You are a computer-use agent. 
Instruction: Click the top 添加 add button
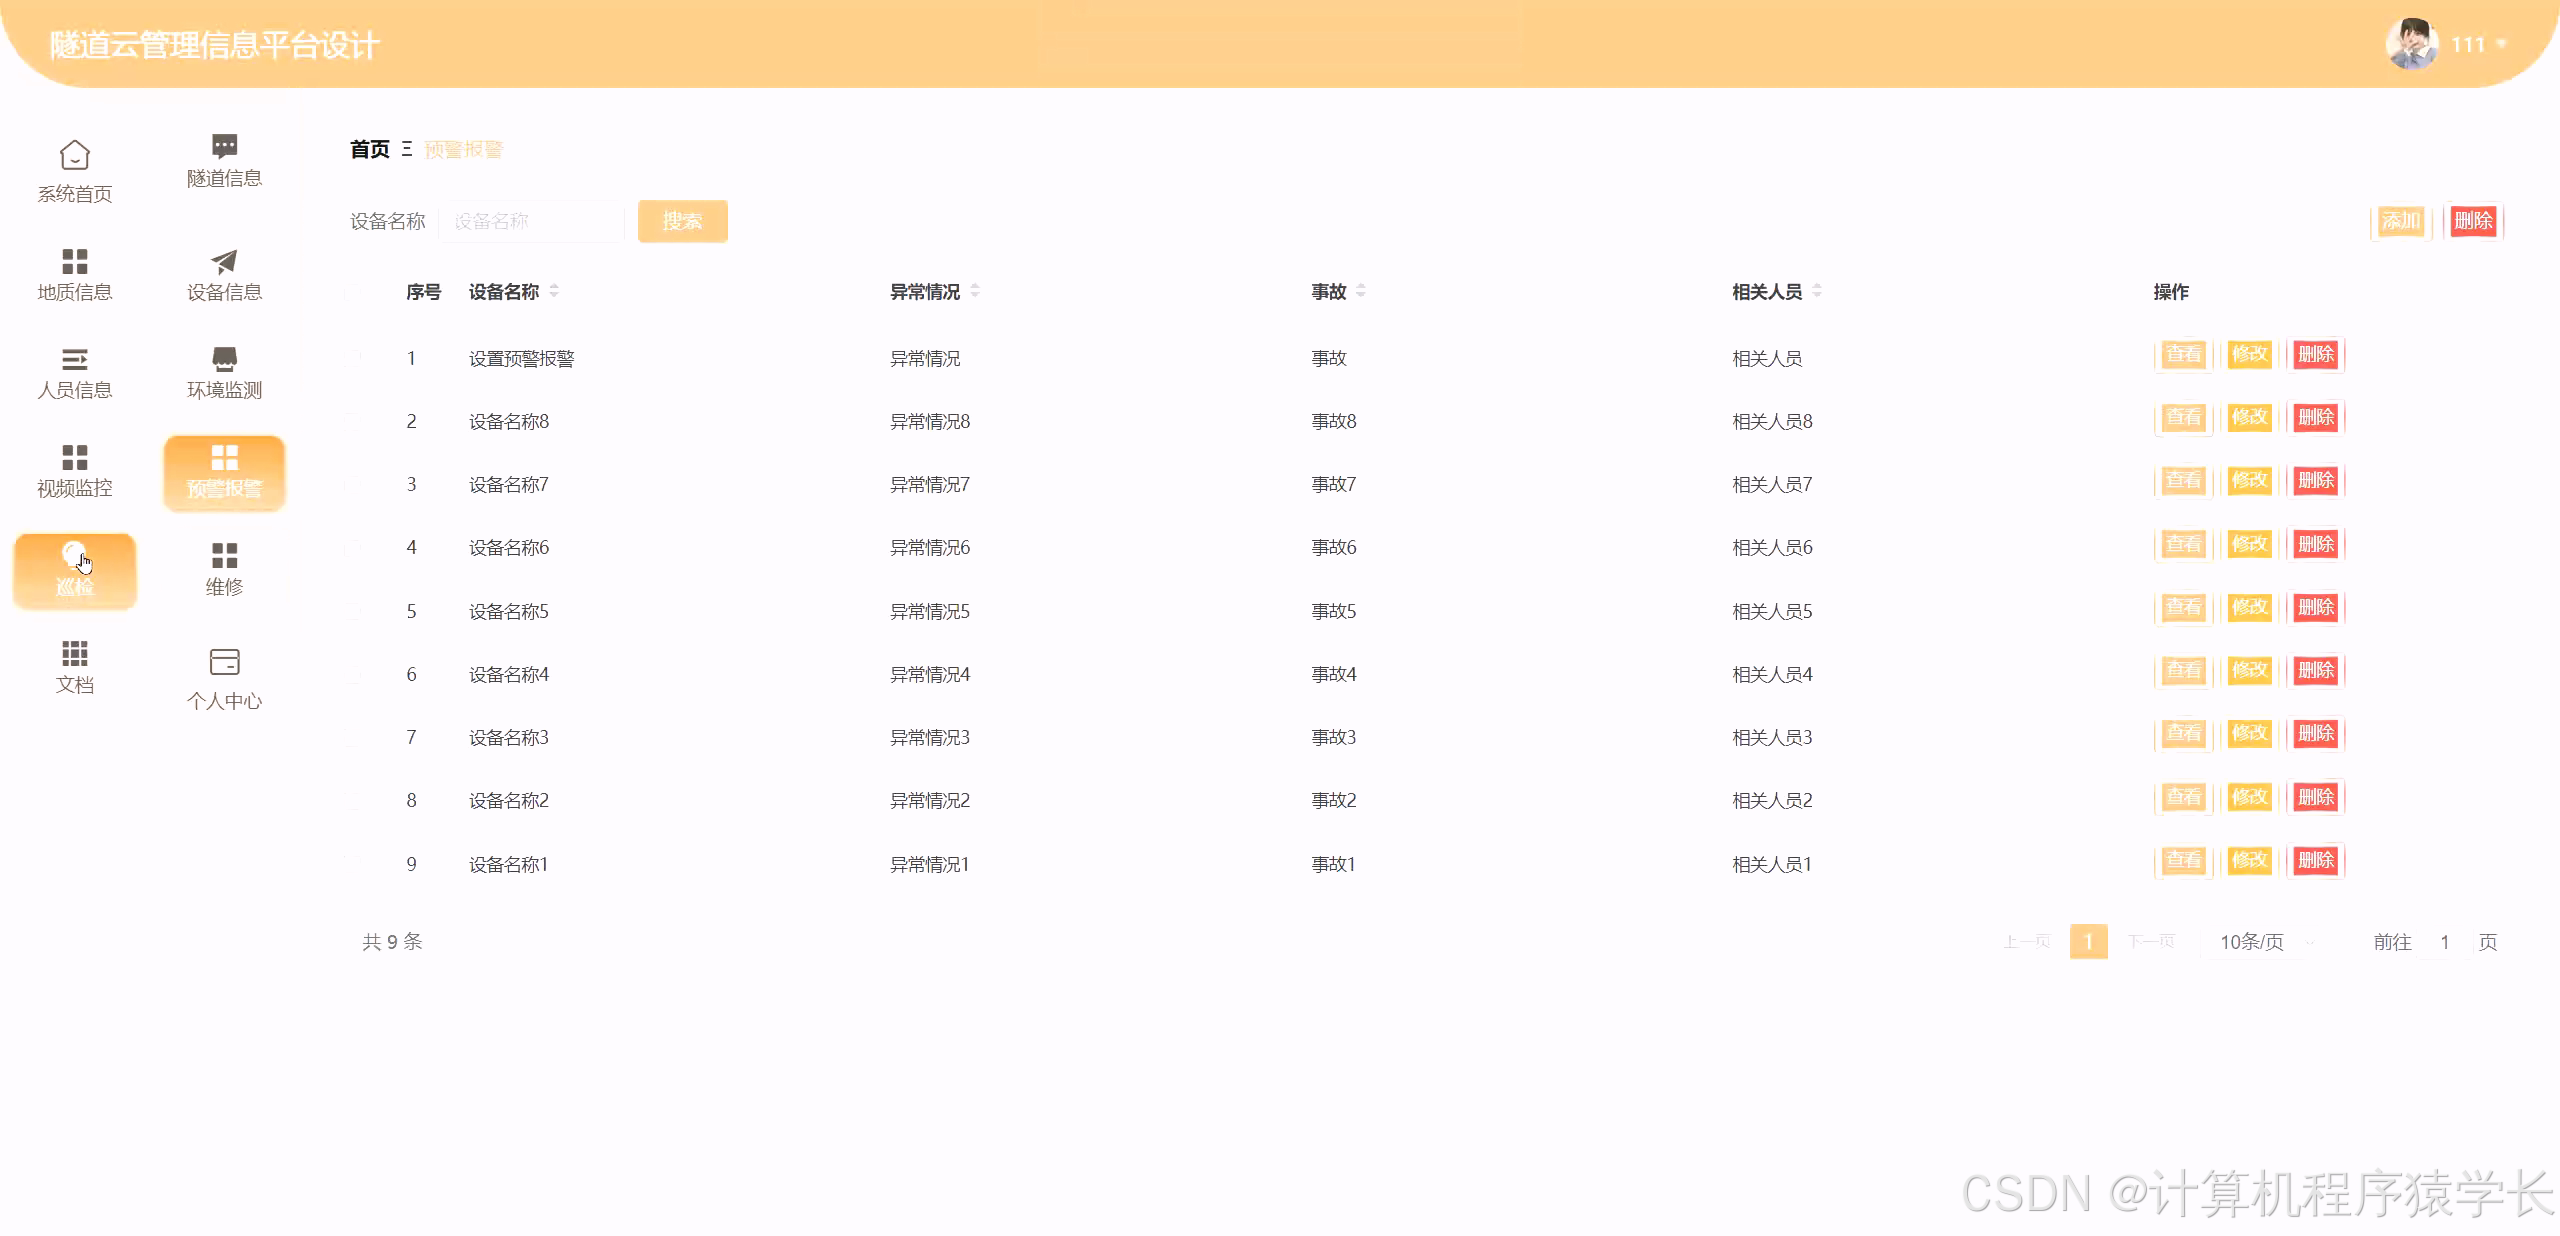2400,221
